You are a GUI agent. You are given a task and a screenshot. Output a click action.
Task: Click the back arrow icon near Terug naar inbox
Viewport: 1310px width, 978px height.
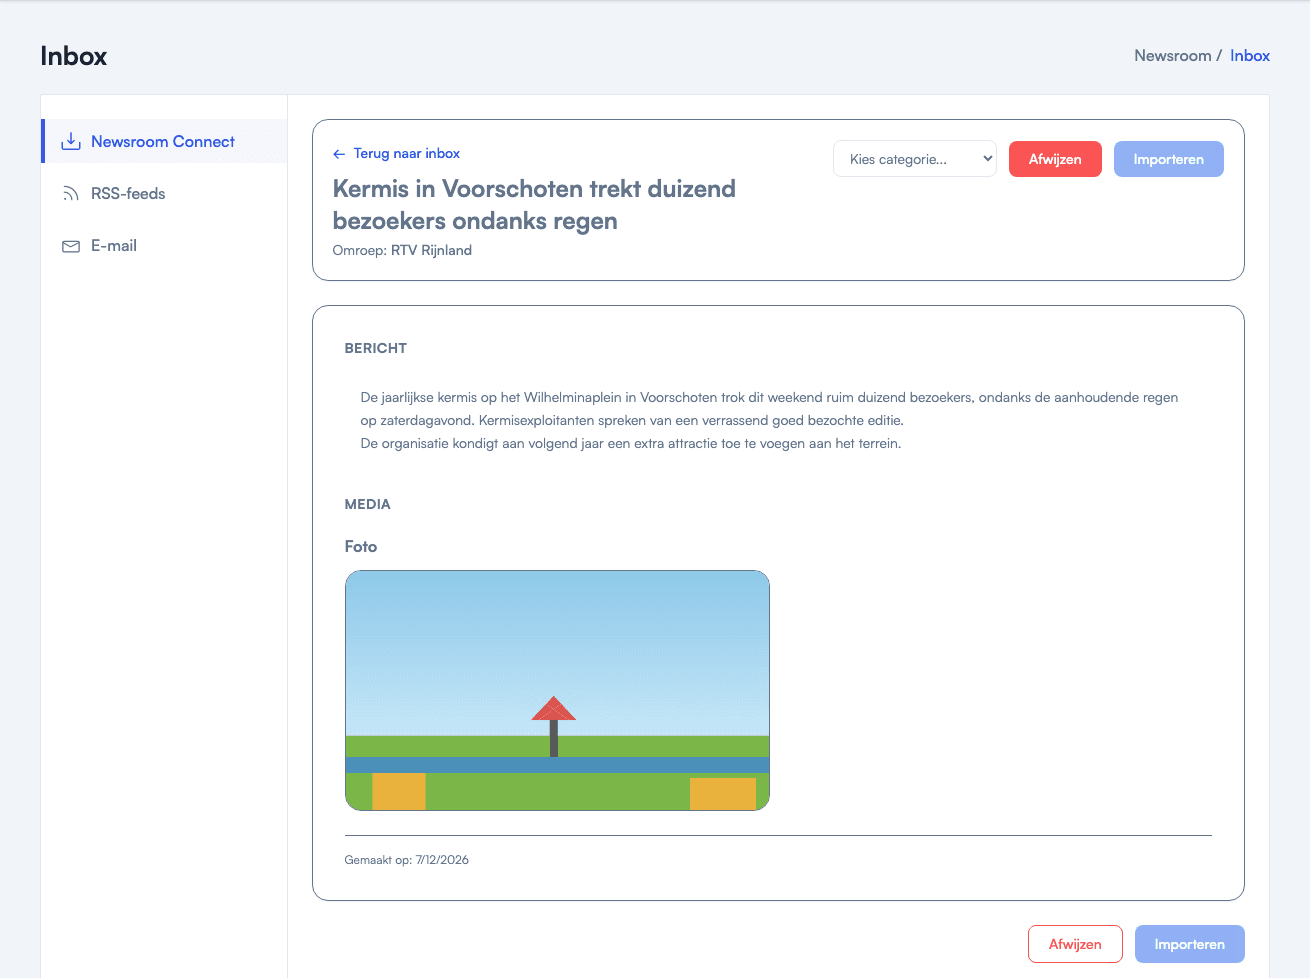[339, 154]
